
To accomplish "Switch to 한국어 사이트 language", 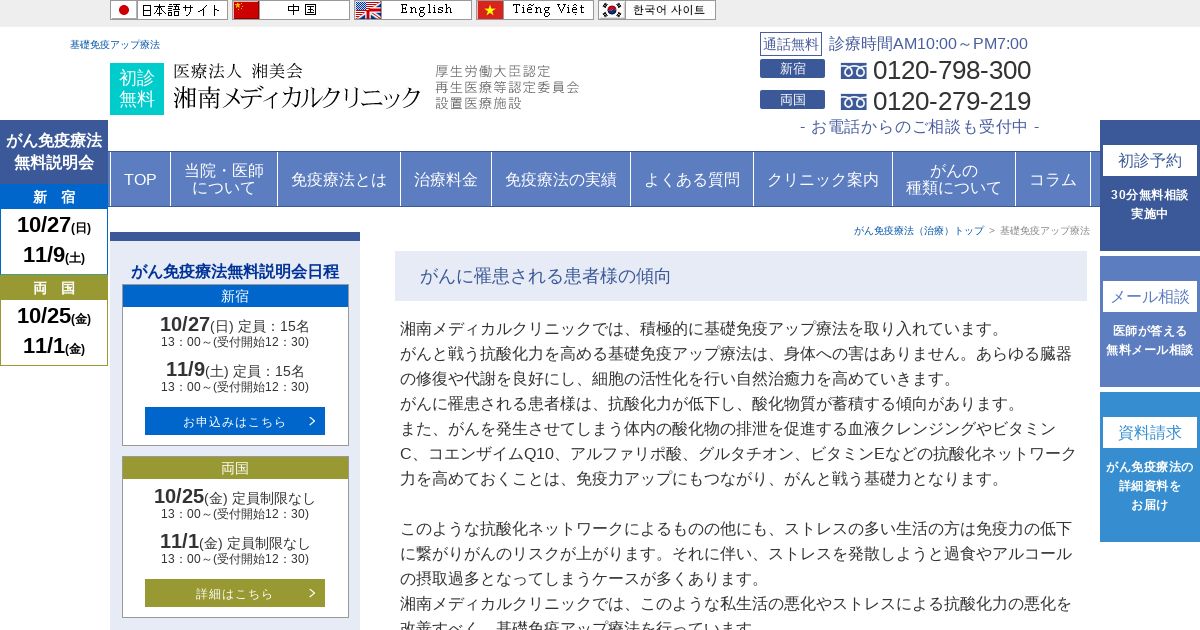I will point(657,10).
